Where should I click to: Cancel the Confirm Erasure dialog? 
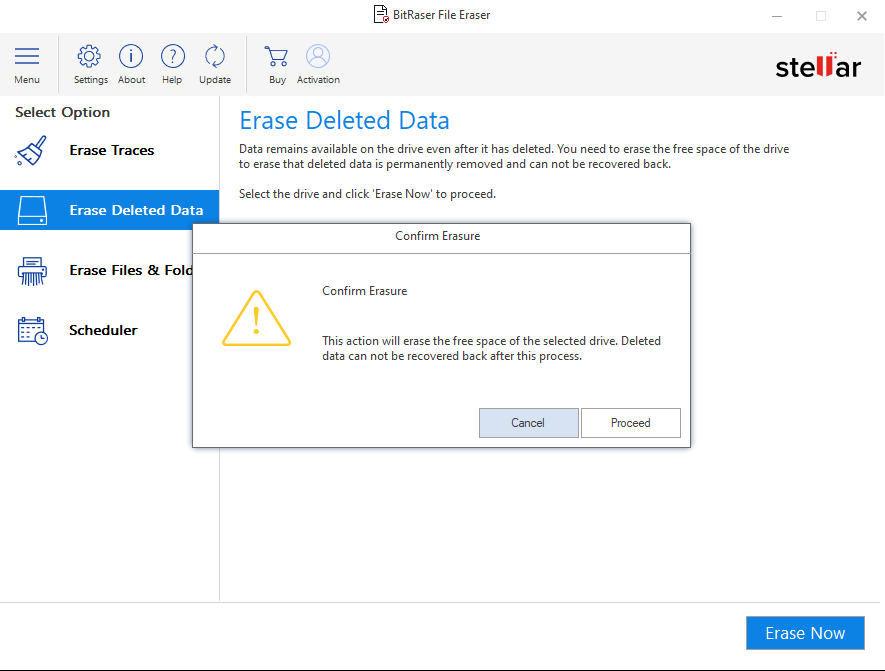528,423
